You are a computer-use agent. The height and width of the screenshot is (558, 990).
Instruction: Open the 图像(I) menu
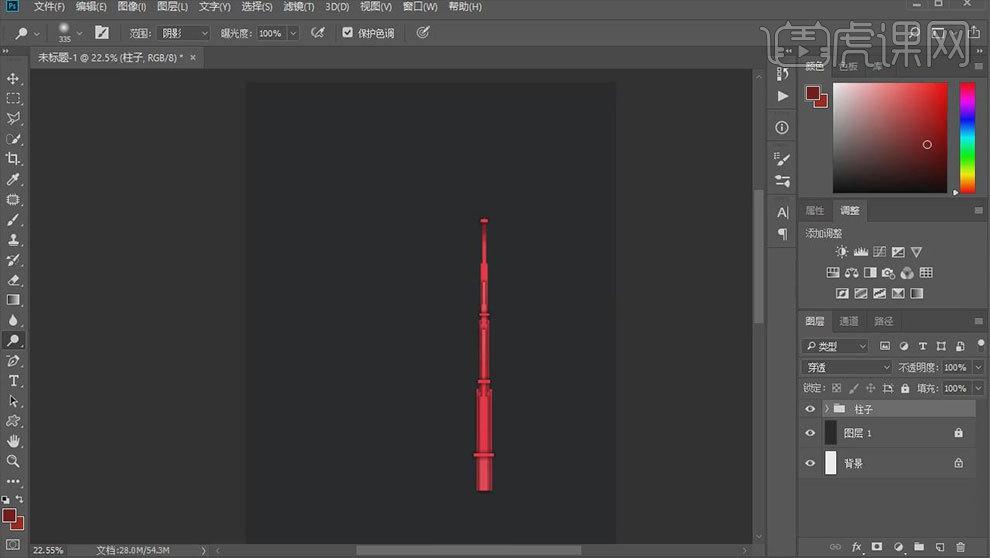[x=132, y=6]
